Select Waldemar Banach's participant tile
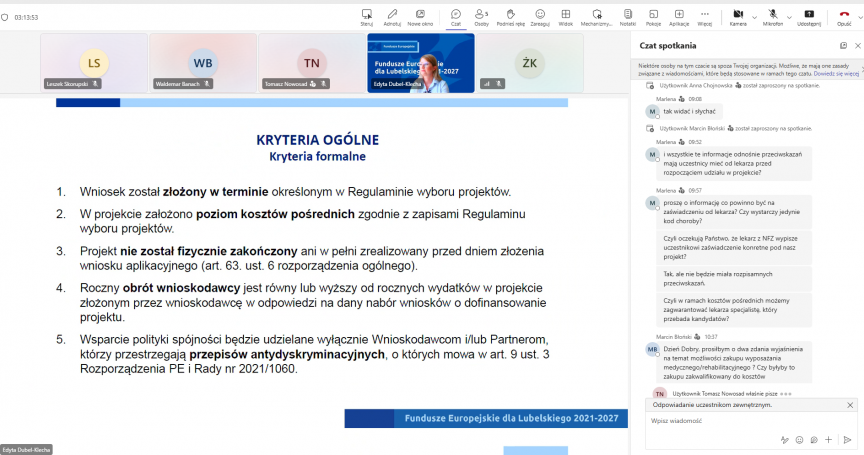The image size is (864, 455). [203, 63]
